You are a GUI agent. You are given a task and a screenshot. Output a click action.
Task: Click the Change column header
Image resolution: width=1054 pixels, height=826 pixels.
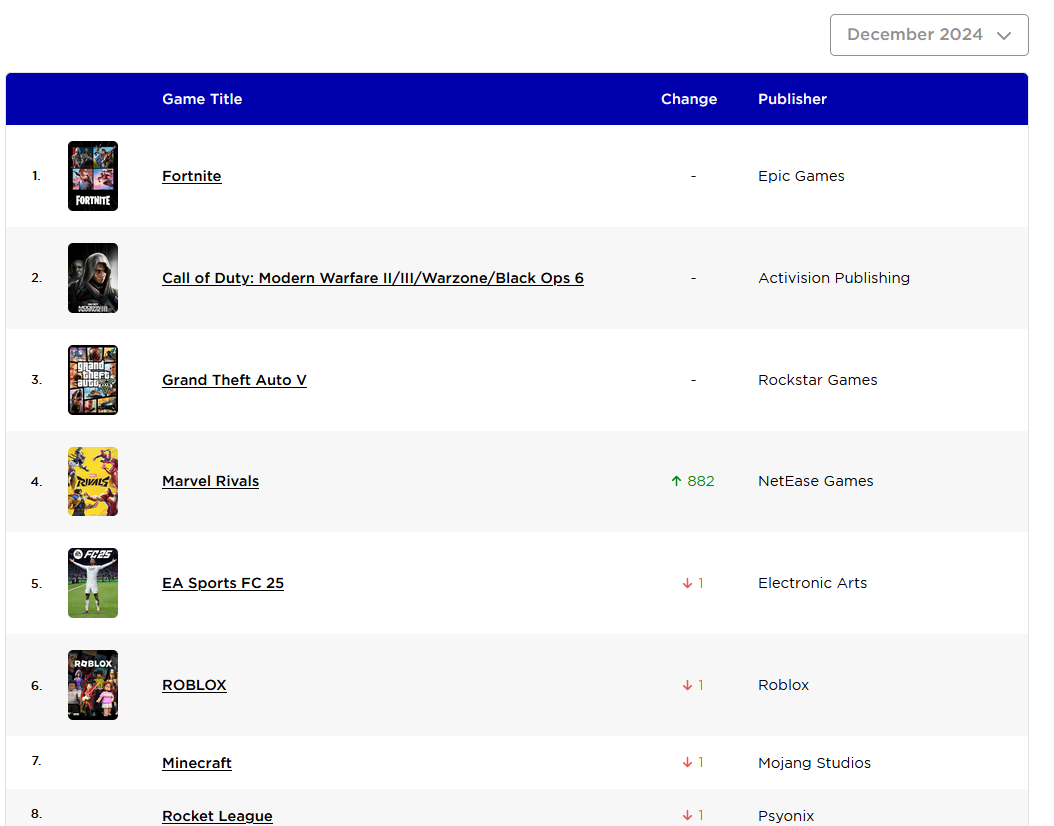(689, 99)
